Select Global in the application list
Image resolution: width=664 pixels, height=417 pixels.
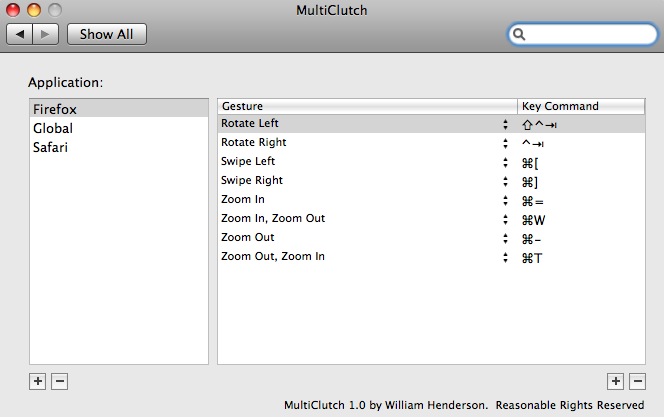pyautogui.click(x=53, y=128)
